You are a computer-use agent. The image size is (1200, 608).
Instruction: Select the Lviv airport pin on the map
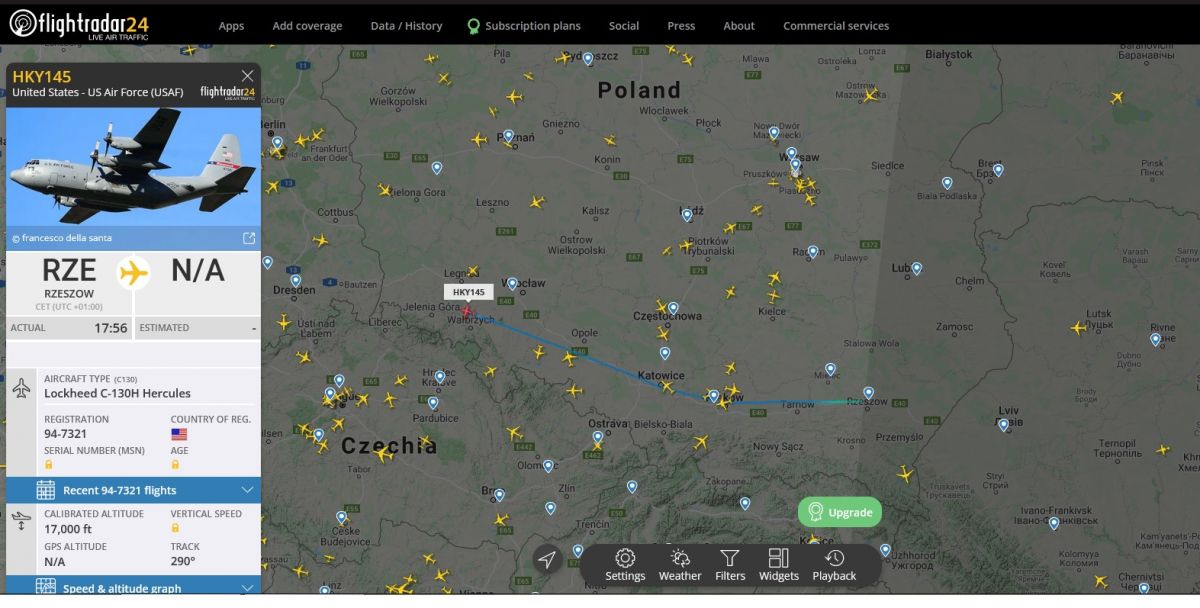coord(1003,424)
